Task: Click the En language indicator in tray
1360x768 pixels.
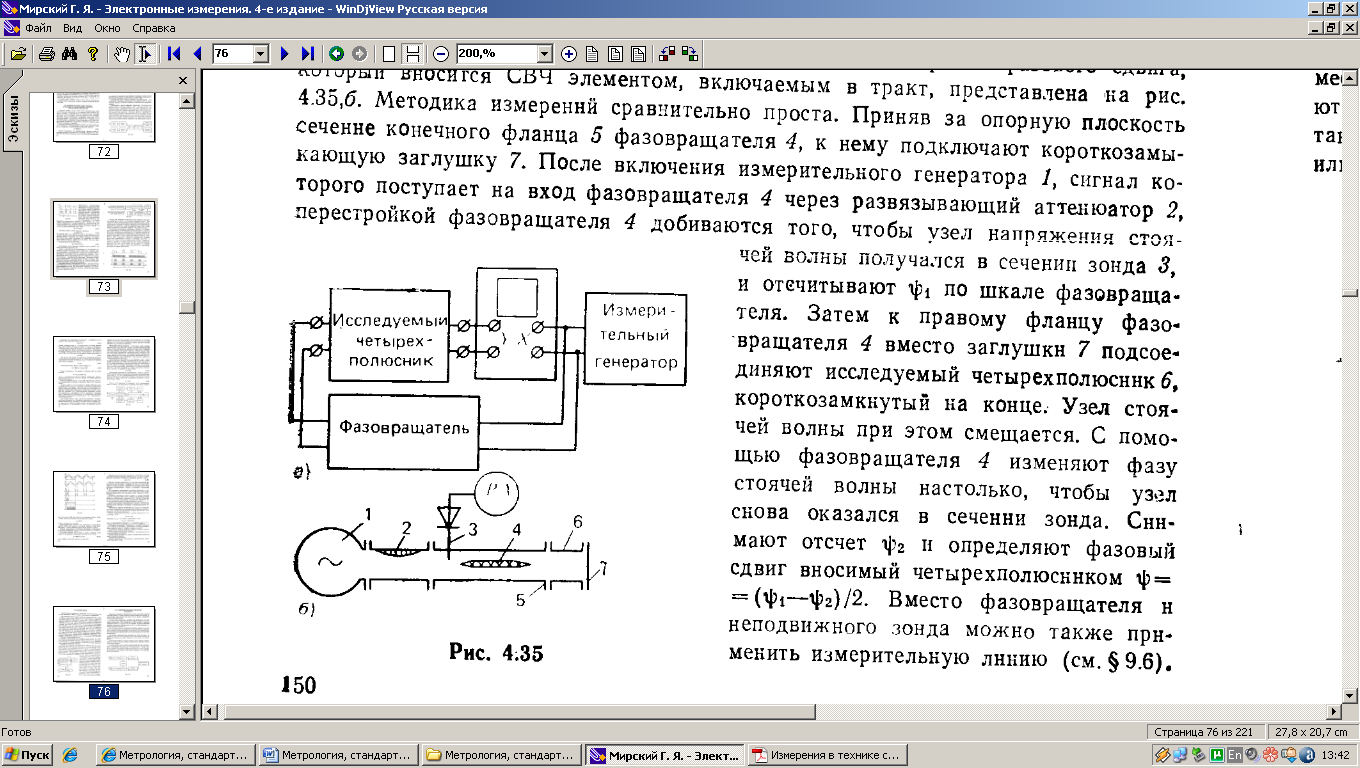Action: (1235, 755)
